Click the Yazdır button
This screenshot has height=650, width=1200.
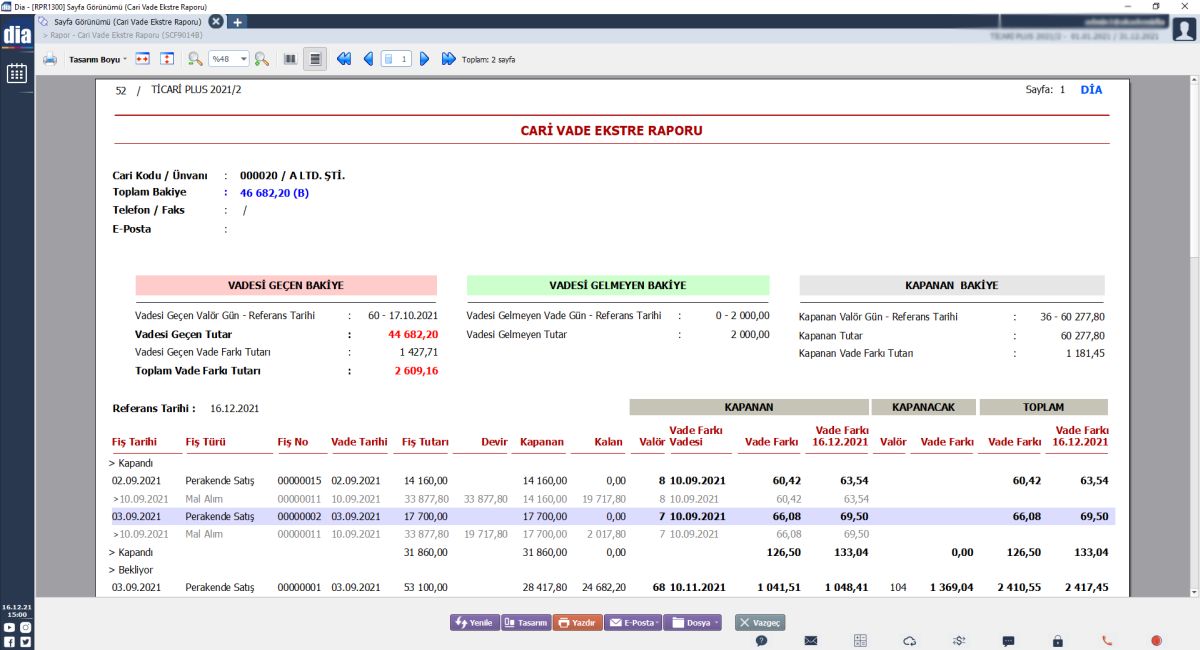click(577, 622)
